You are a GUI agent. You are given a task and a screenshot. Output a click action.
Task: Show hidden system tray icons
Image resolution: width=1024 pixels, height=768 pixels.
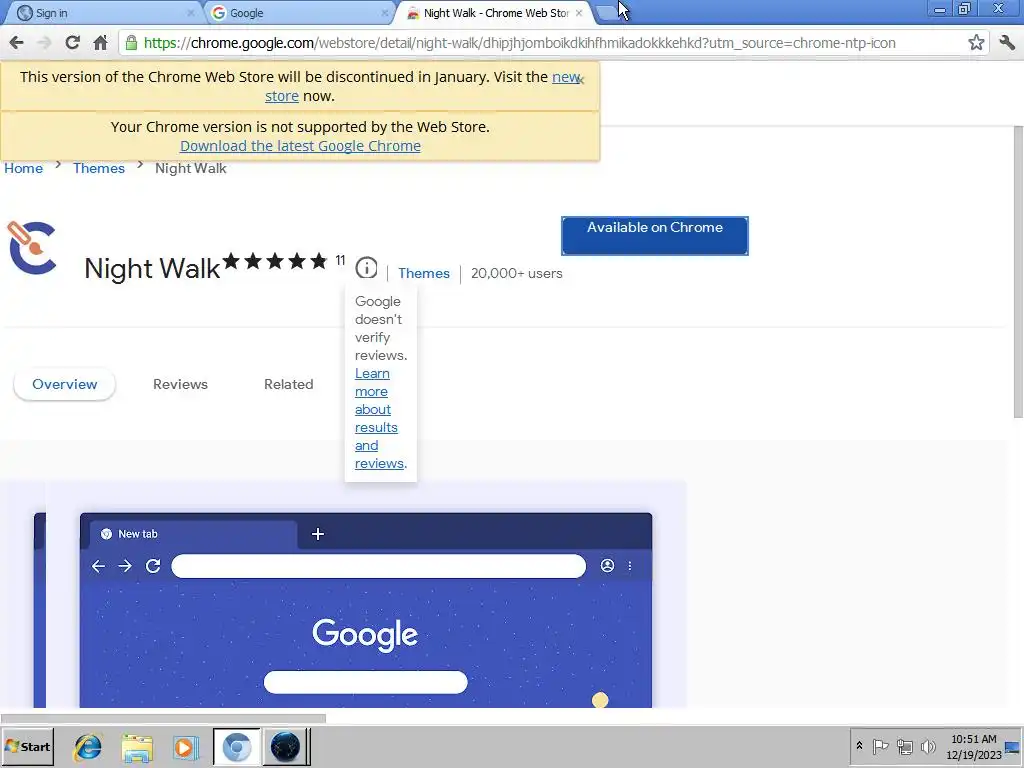(x=859, y=746)
